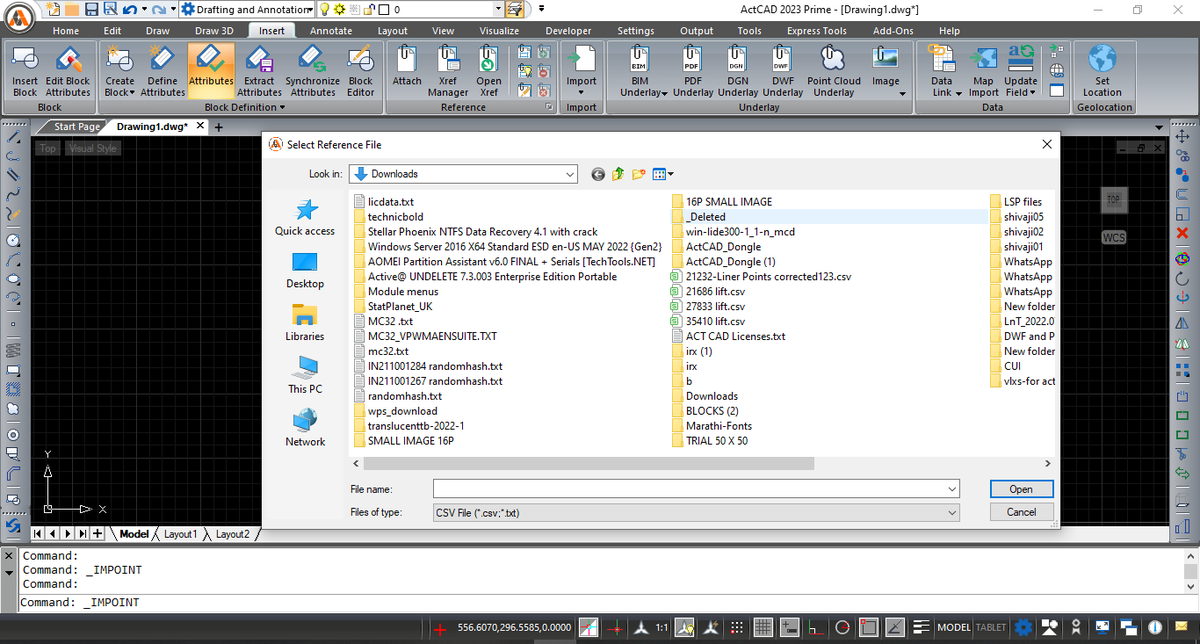Screen dimensions: 1200x644
Task: Click horizontal scrollbar right arrow in file list
Action: [1047, 465]
